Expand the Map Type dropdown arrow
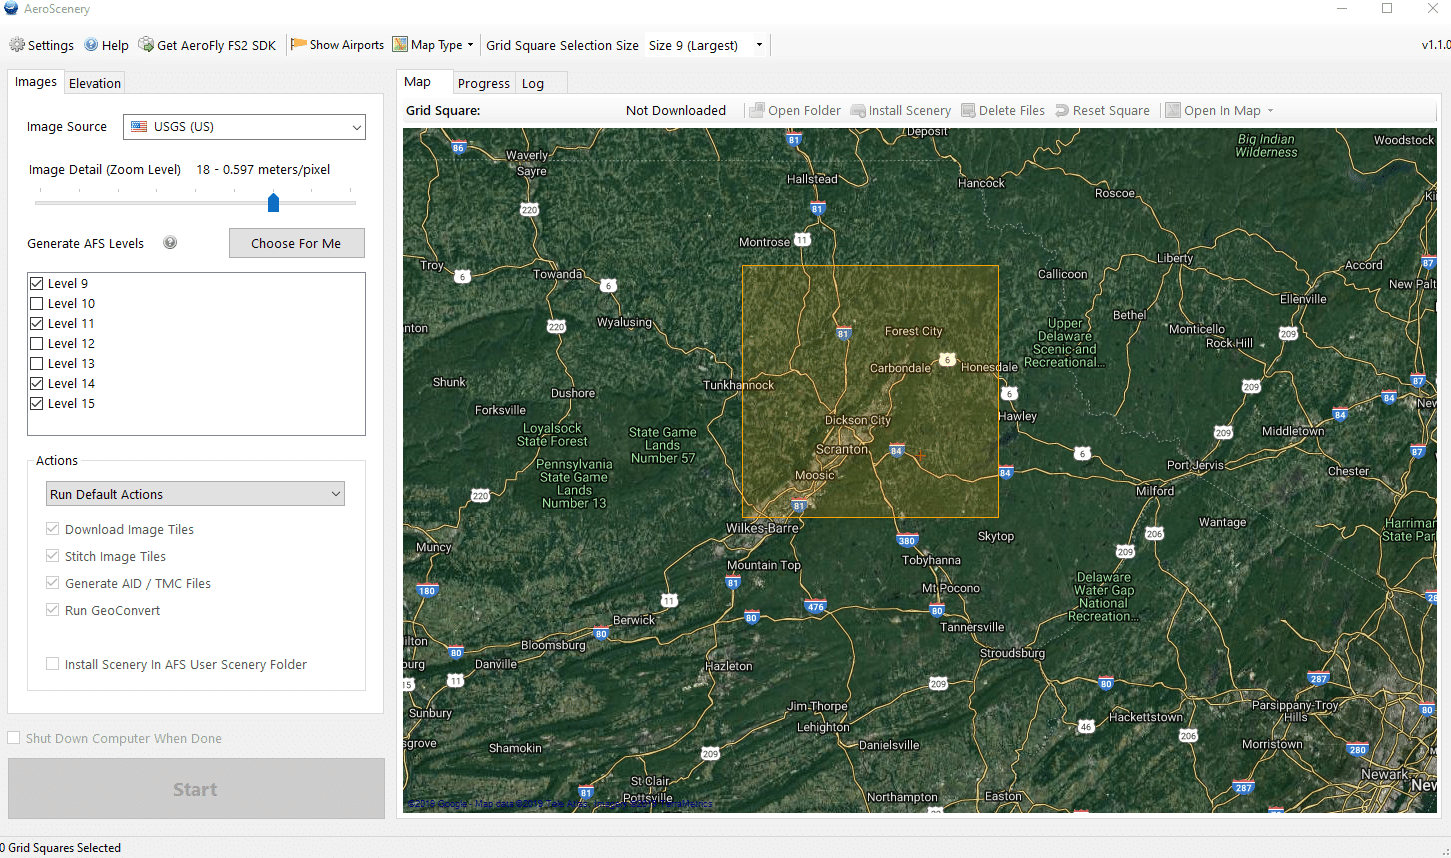 click(470, 45)
